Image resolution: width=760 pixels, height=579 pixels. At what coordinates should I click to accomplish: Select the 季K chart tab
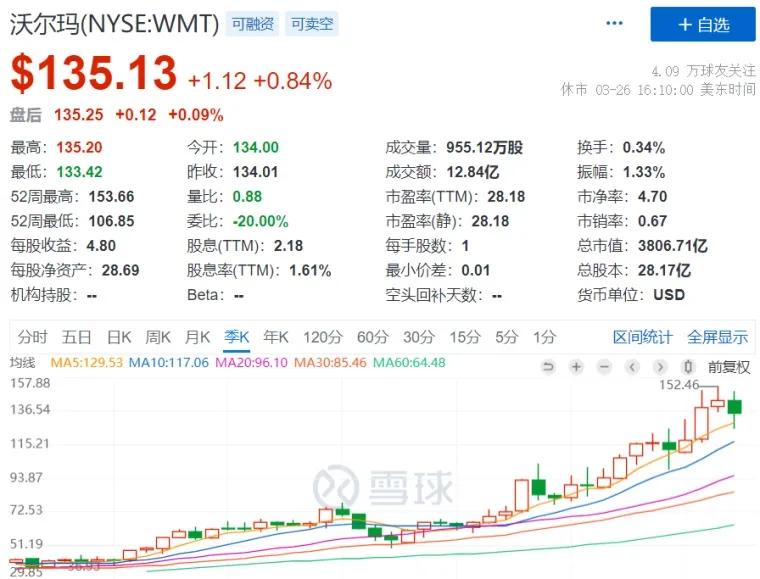point(237,337)
